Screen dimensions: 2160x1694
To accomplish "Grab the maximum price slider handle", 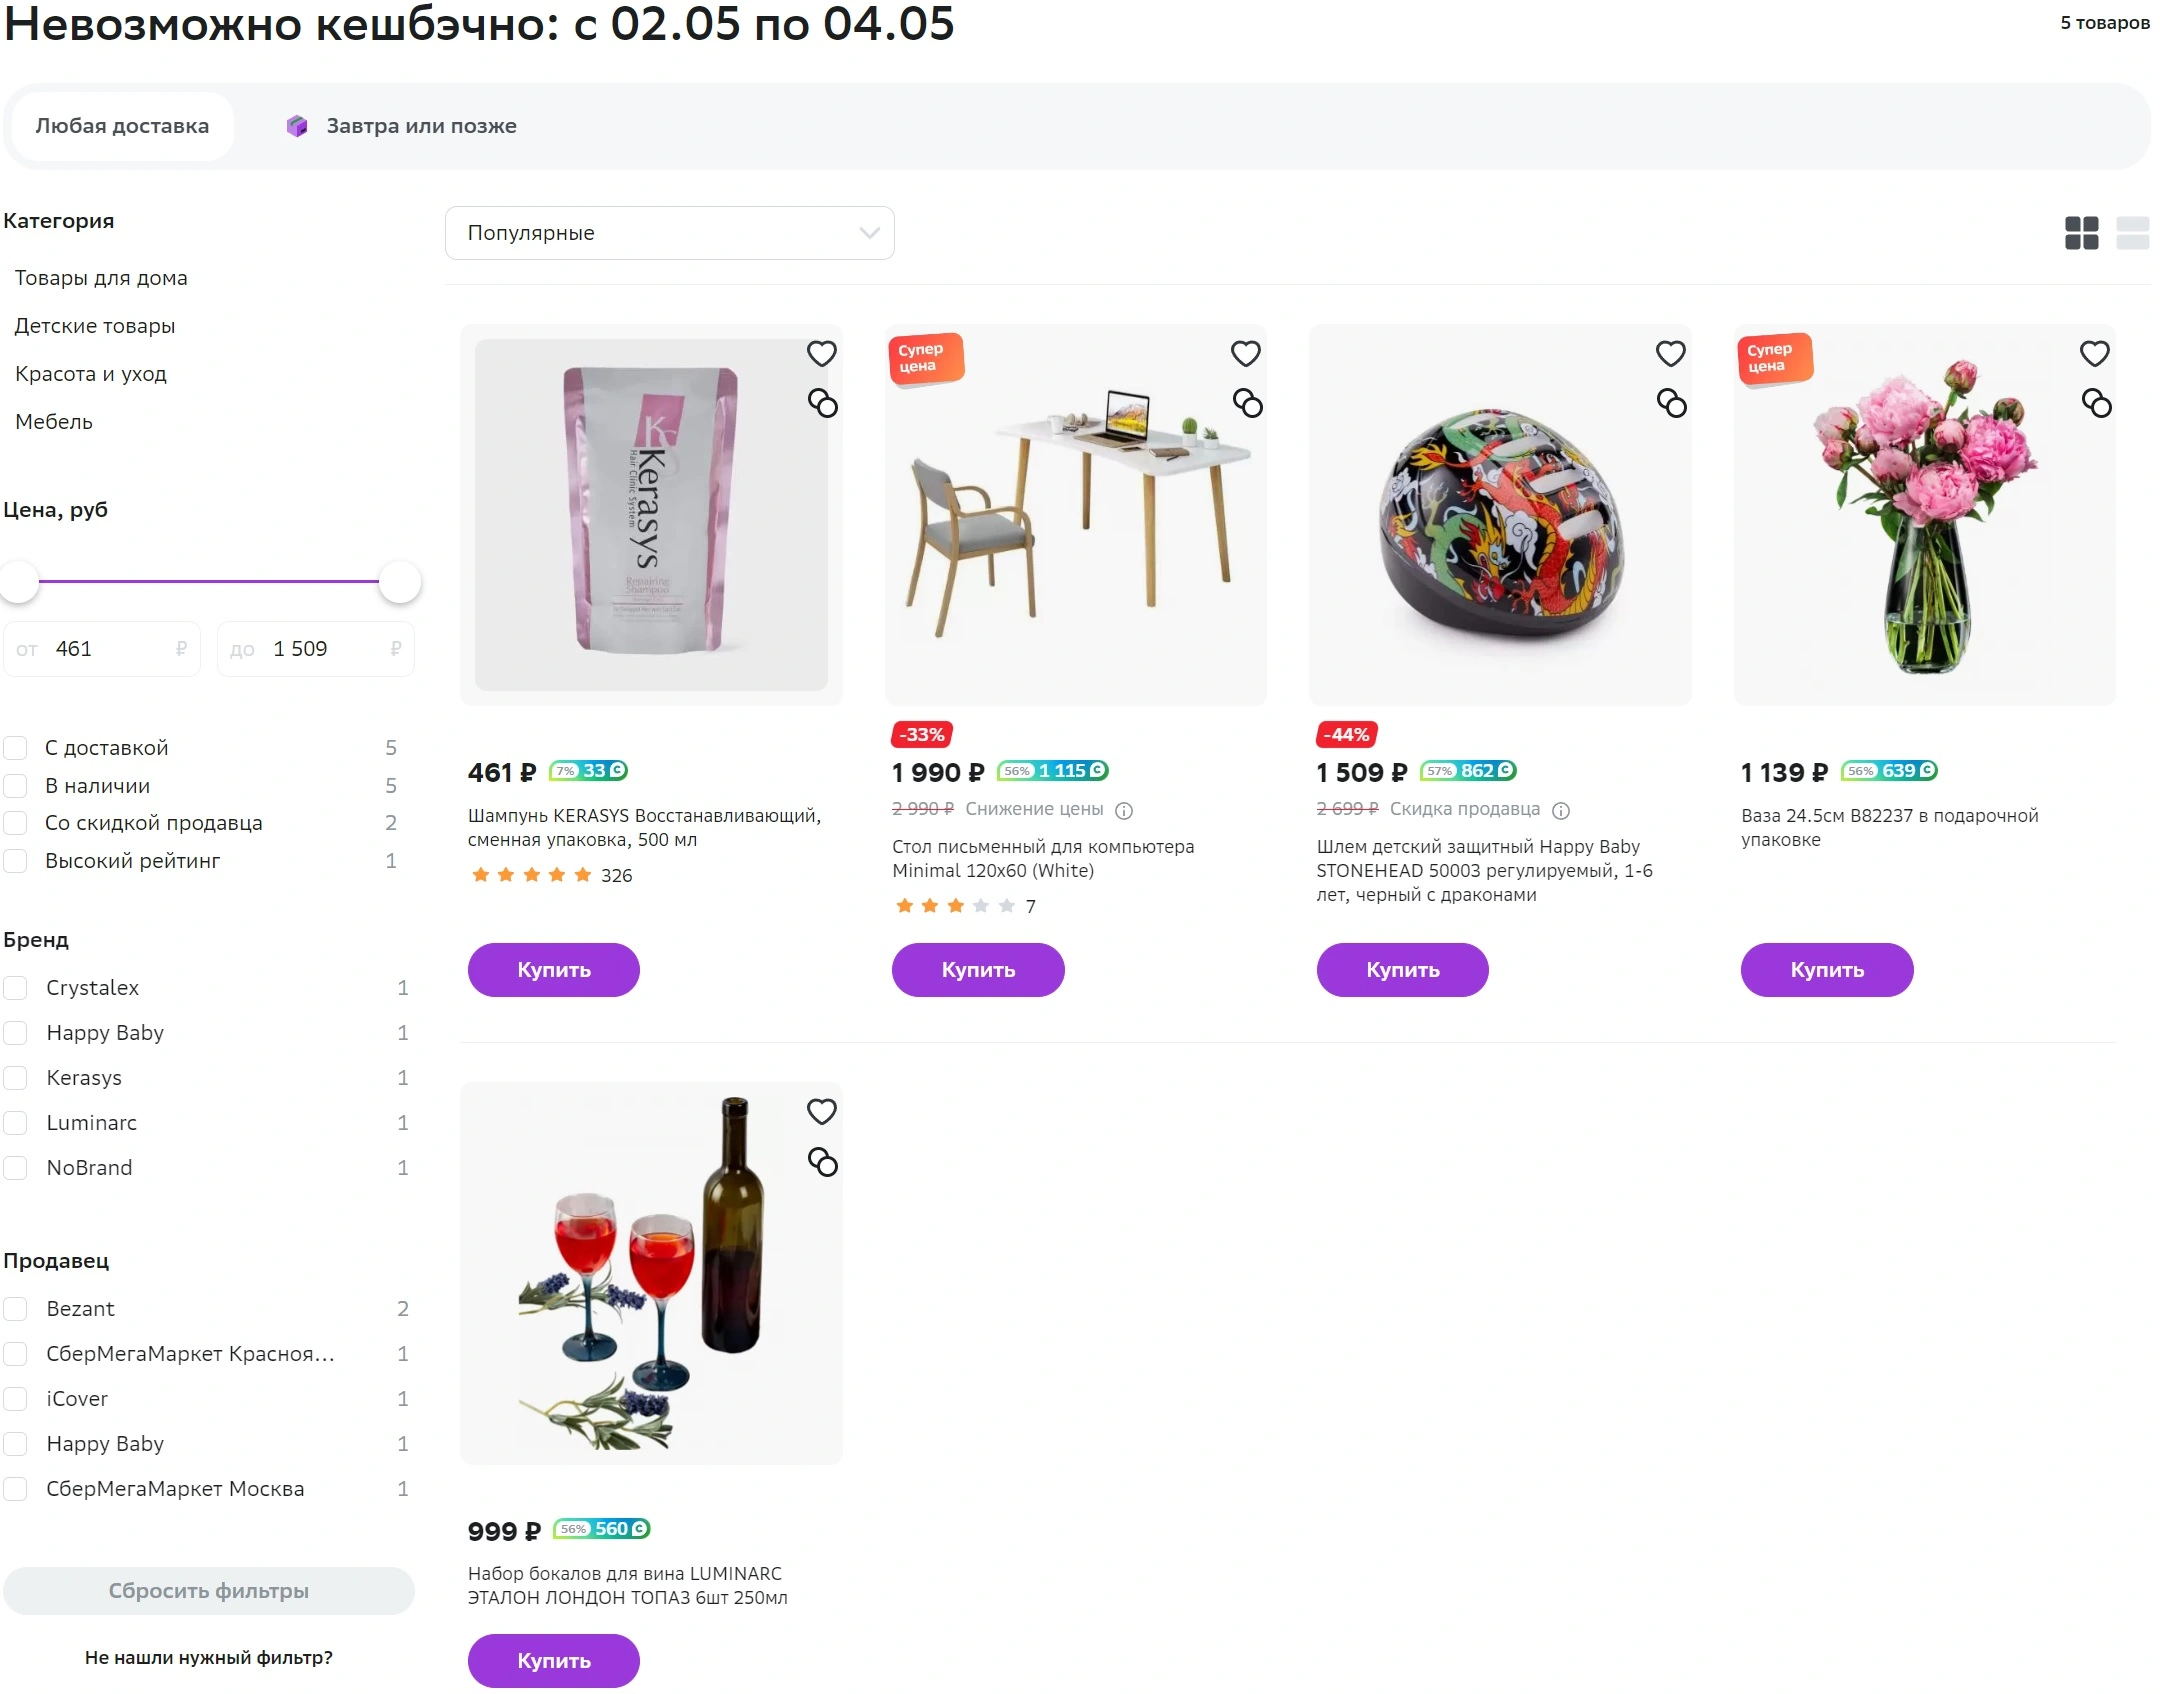I will click(400, 582).
